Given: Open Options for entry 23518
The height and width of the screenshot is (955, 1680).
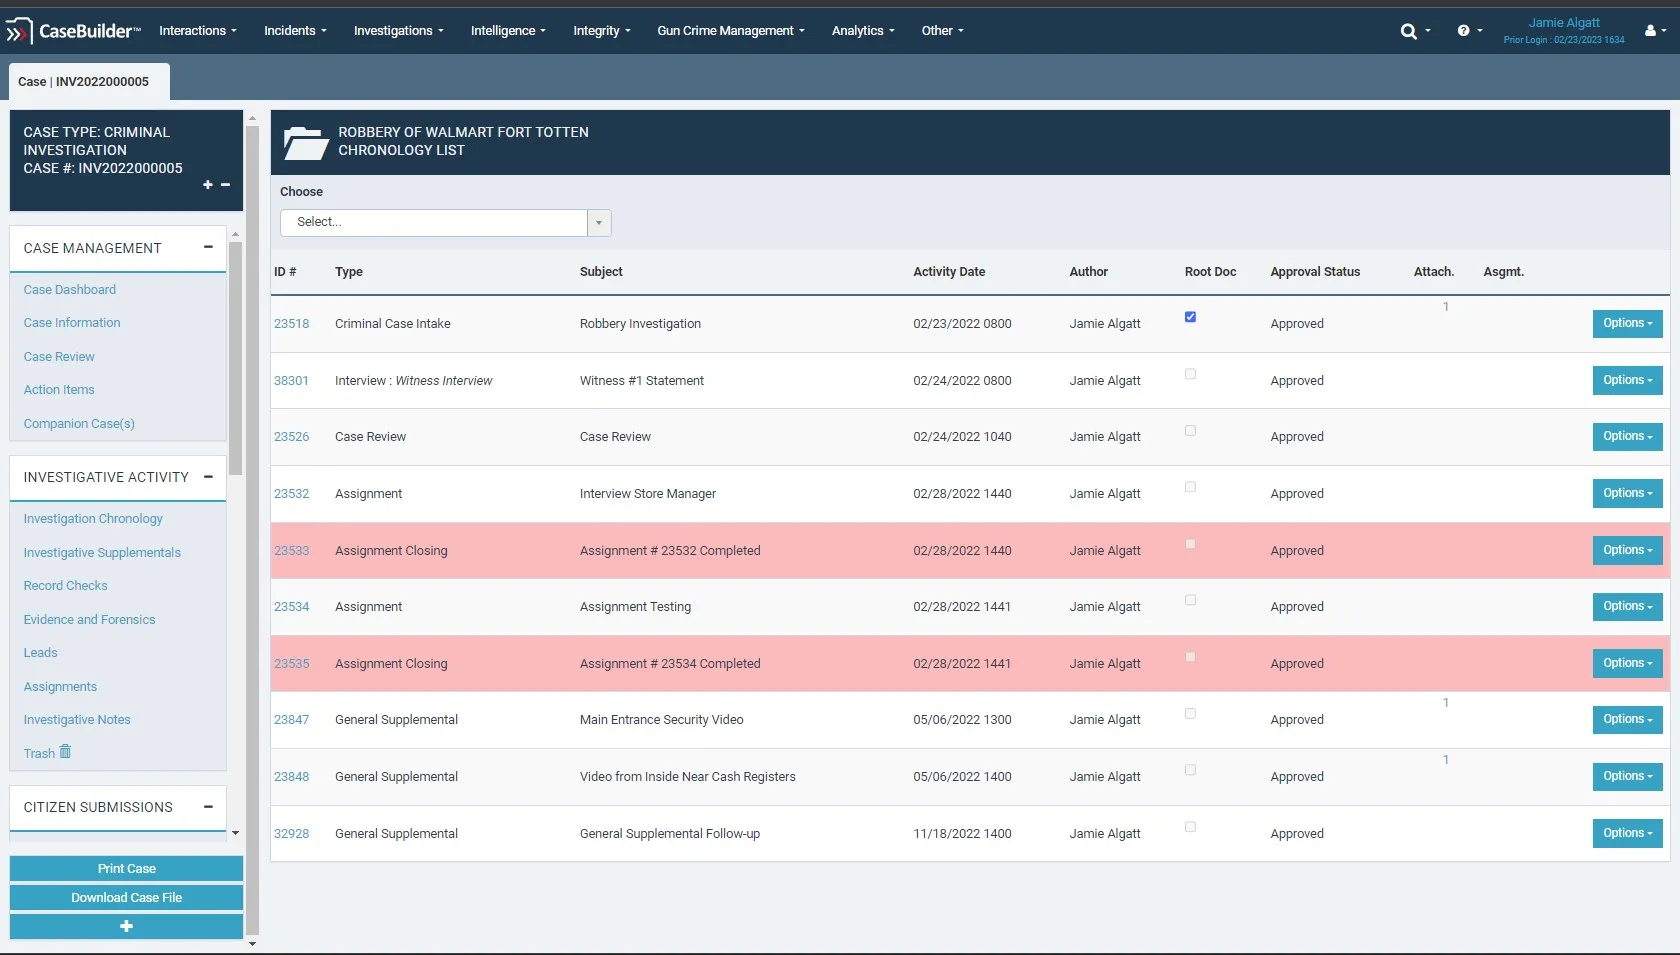Looking at the screenshot, I should point(1625,323).
